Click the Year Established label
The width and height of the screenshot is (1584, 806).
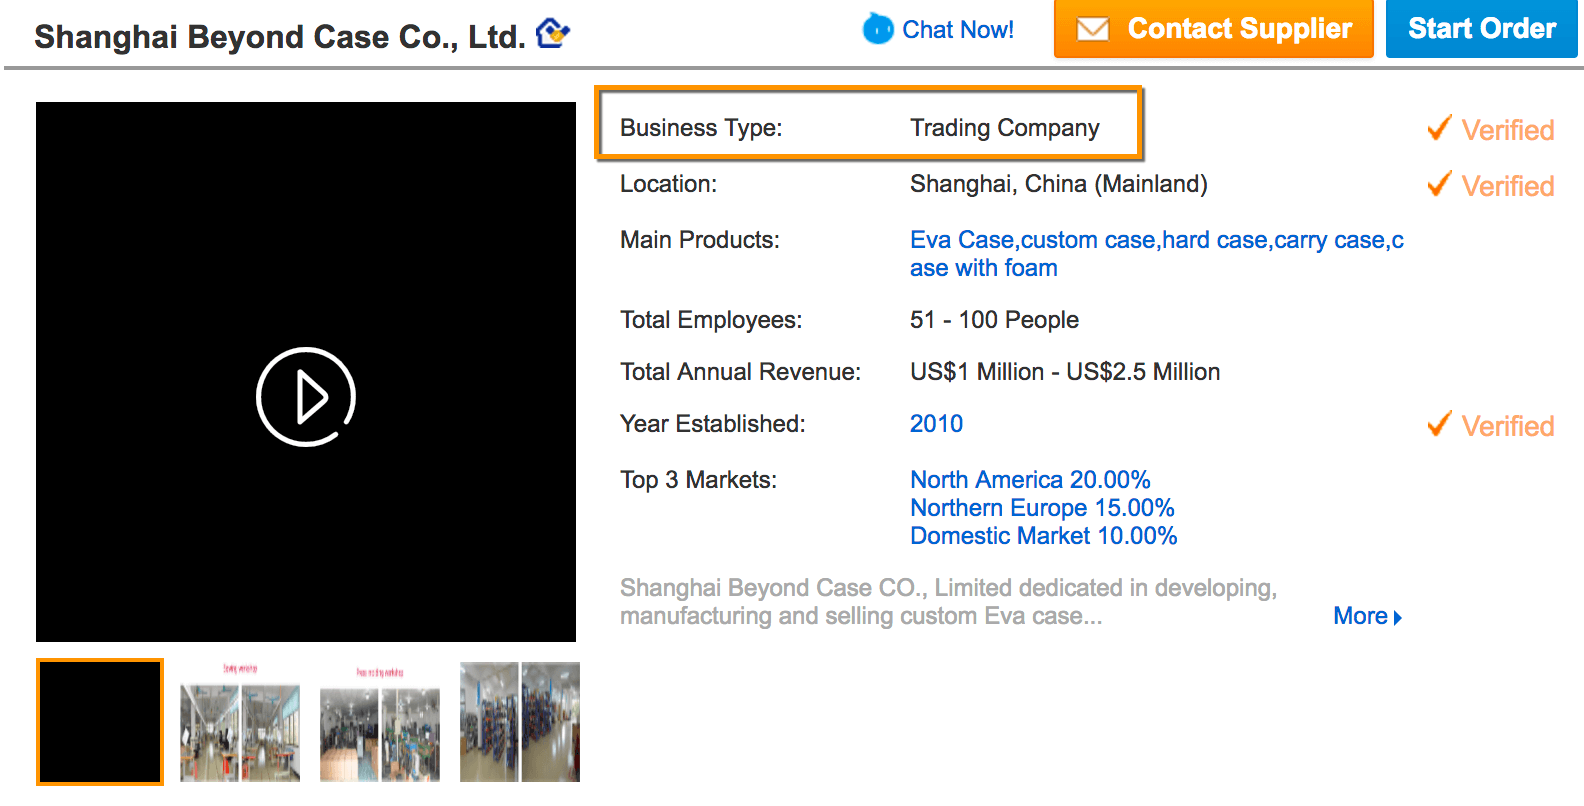pos(712,424)
